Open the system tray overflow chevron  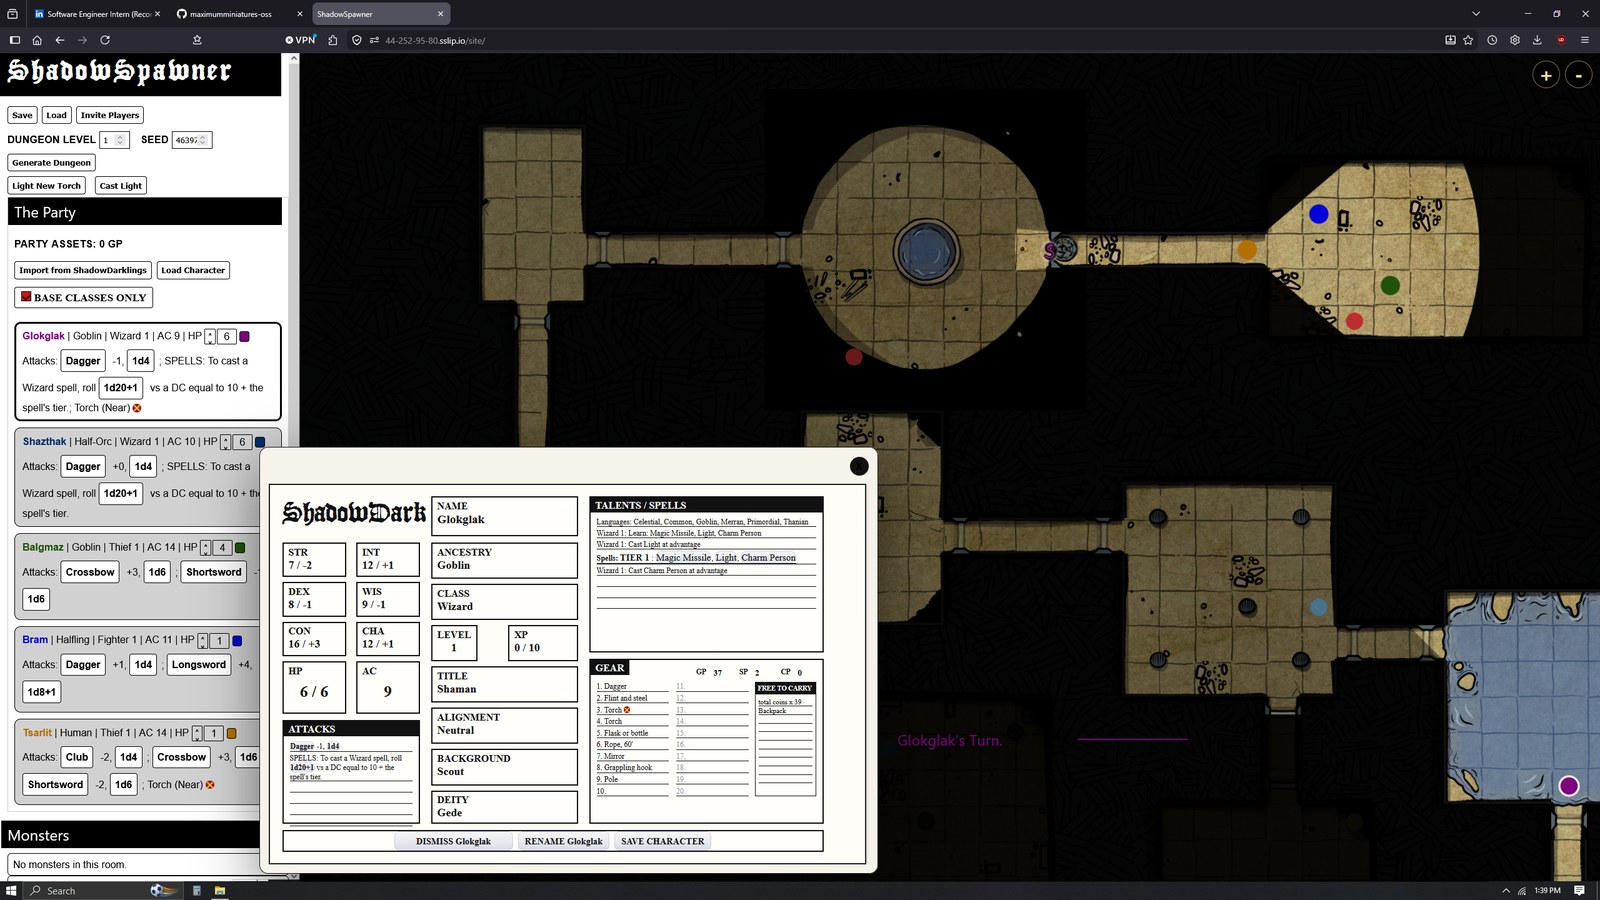point(1506,890)
